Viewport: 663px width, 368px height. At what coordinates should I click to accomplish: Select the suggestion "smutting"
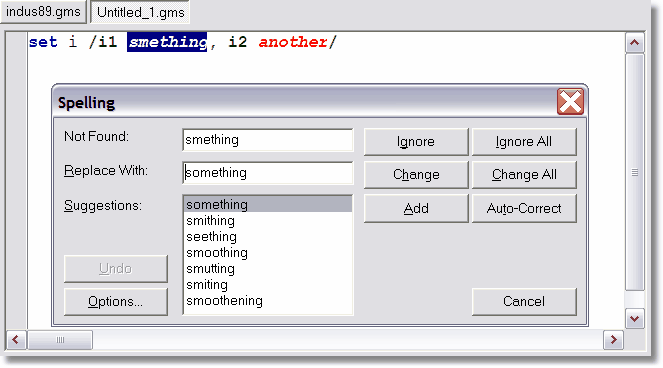click(268, 269)
